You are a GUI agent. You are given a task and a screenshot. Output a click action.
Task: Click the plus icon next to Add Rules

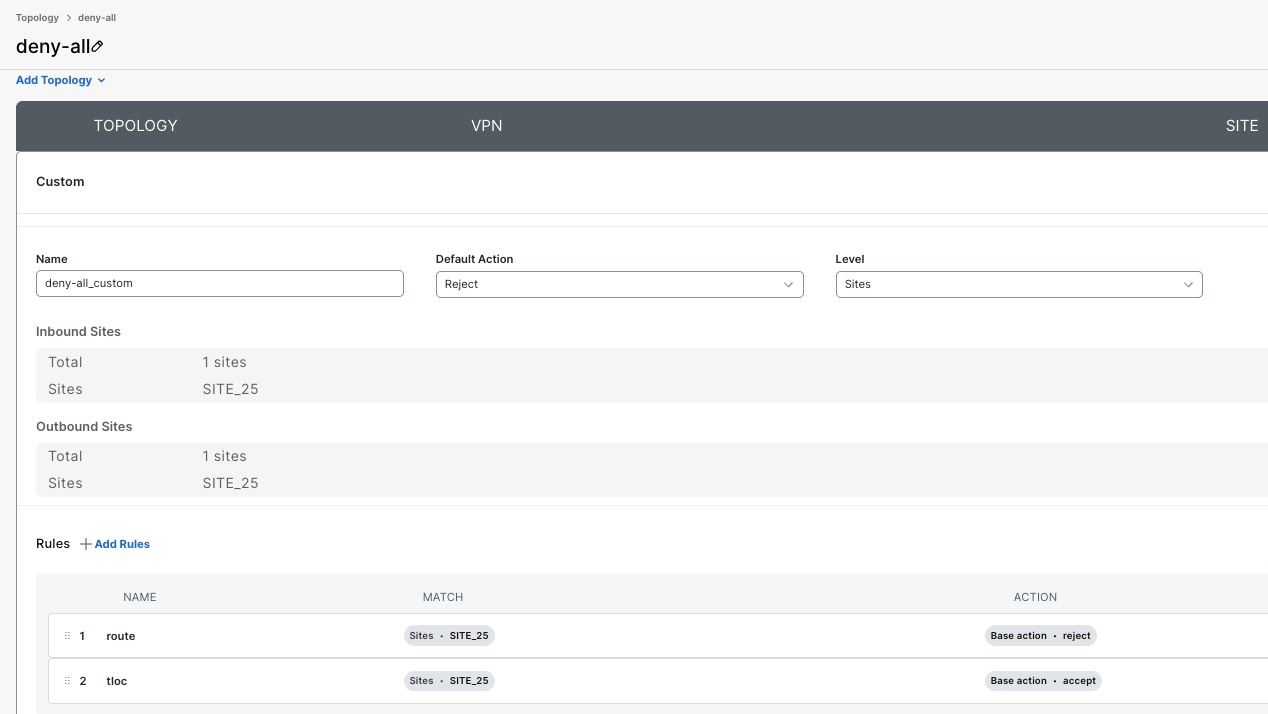tap(86, 544)
